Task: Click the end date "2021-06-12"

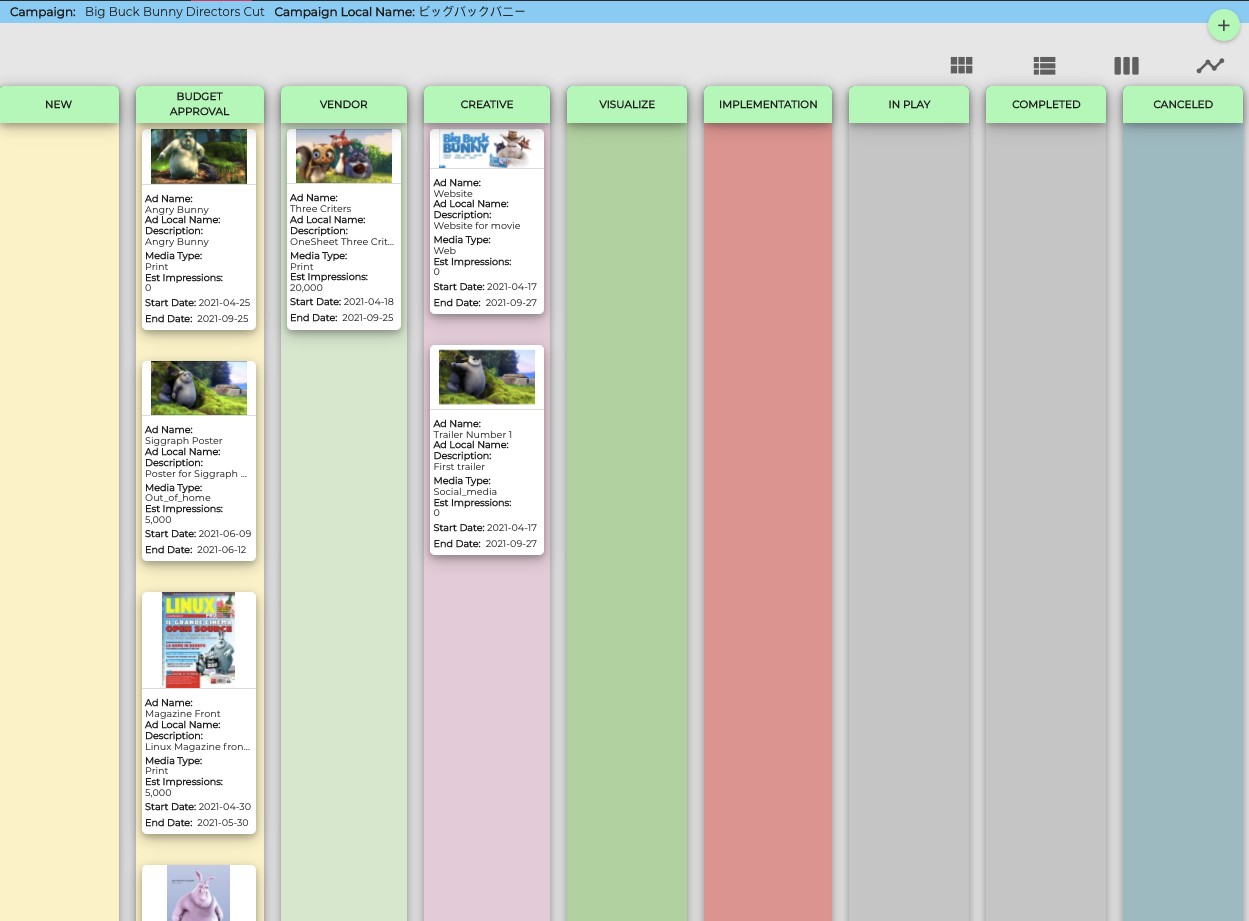Action: pos(222,550)
